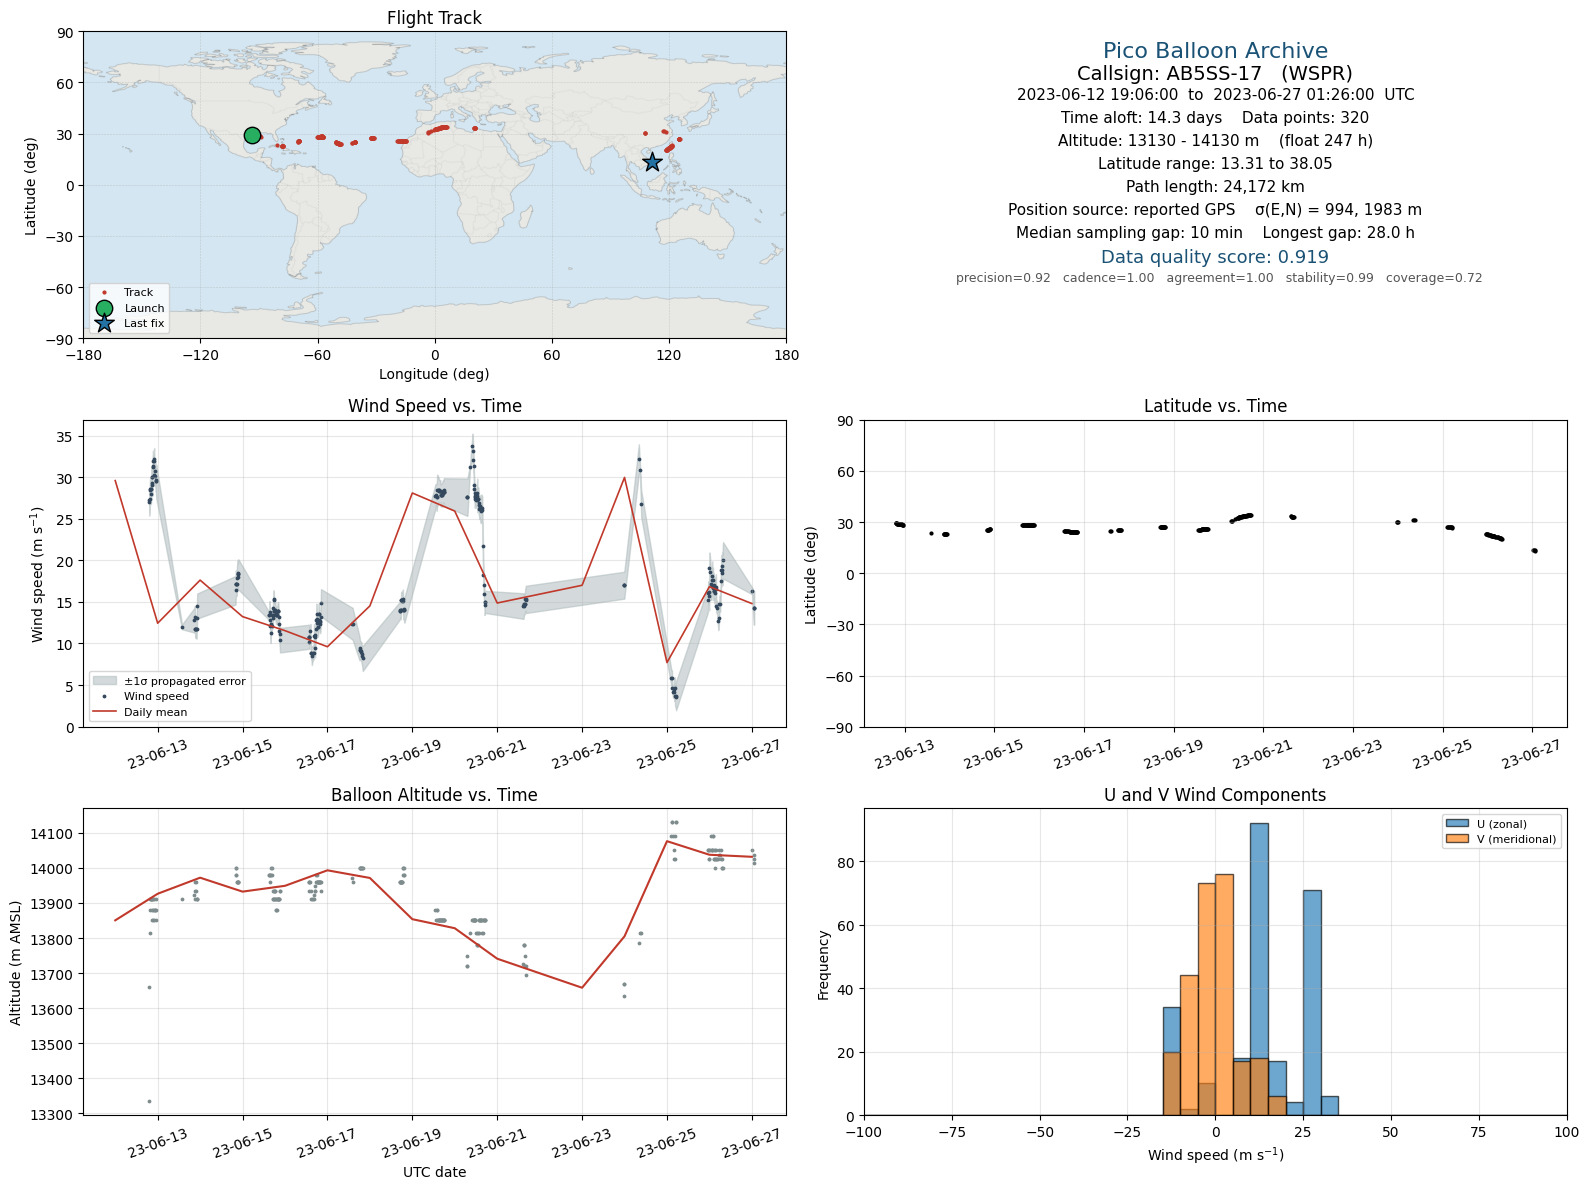
Task: Click the 'Altitude (m AMSL)' axis label
Action: (x=16, y=963)
